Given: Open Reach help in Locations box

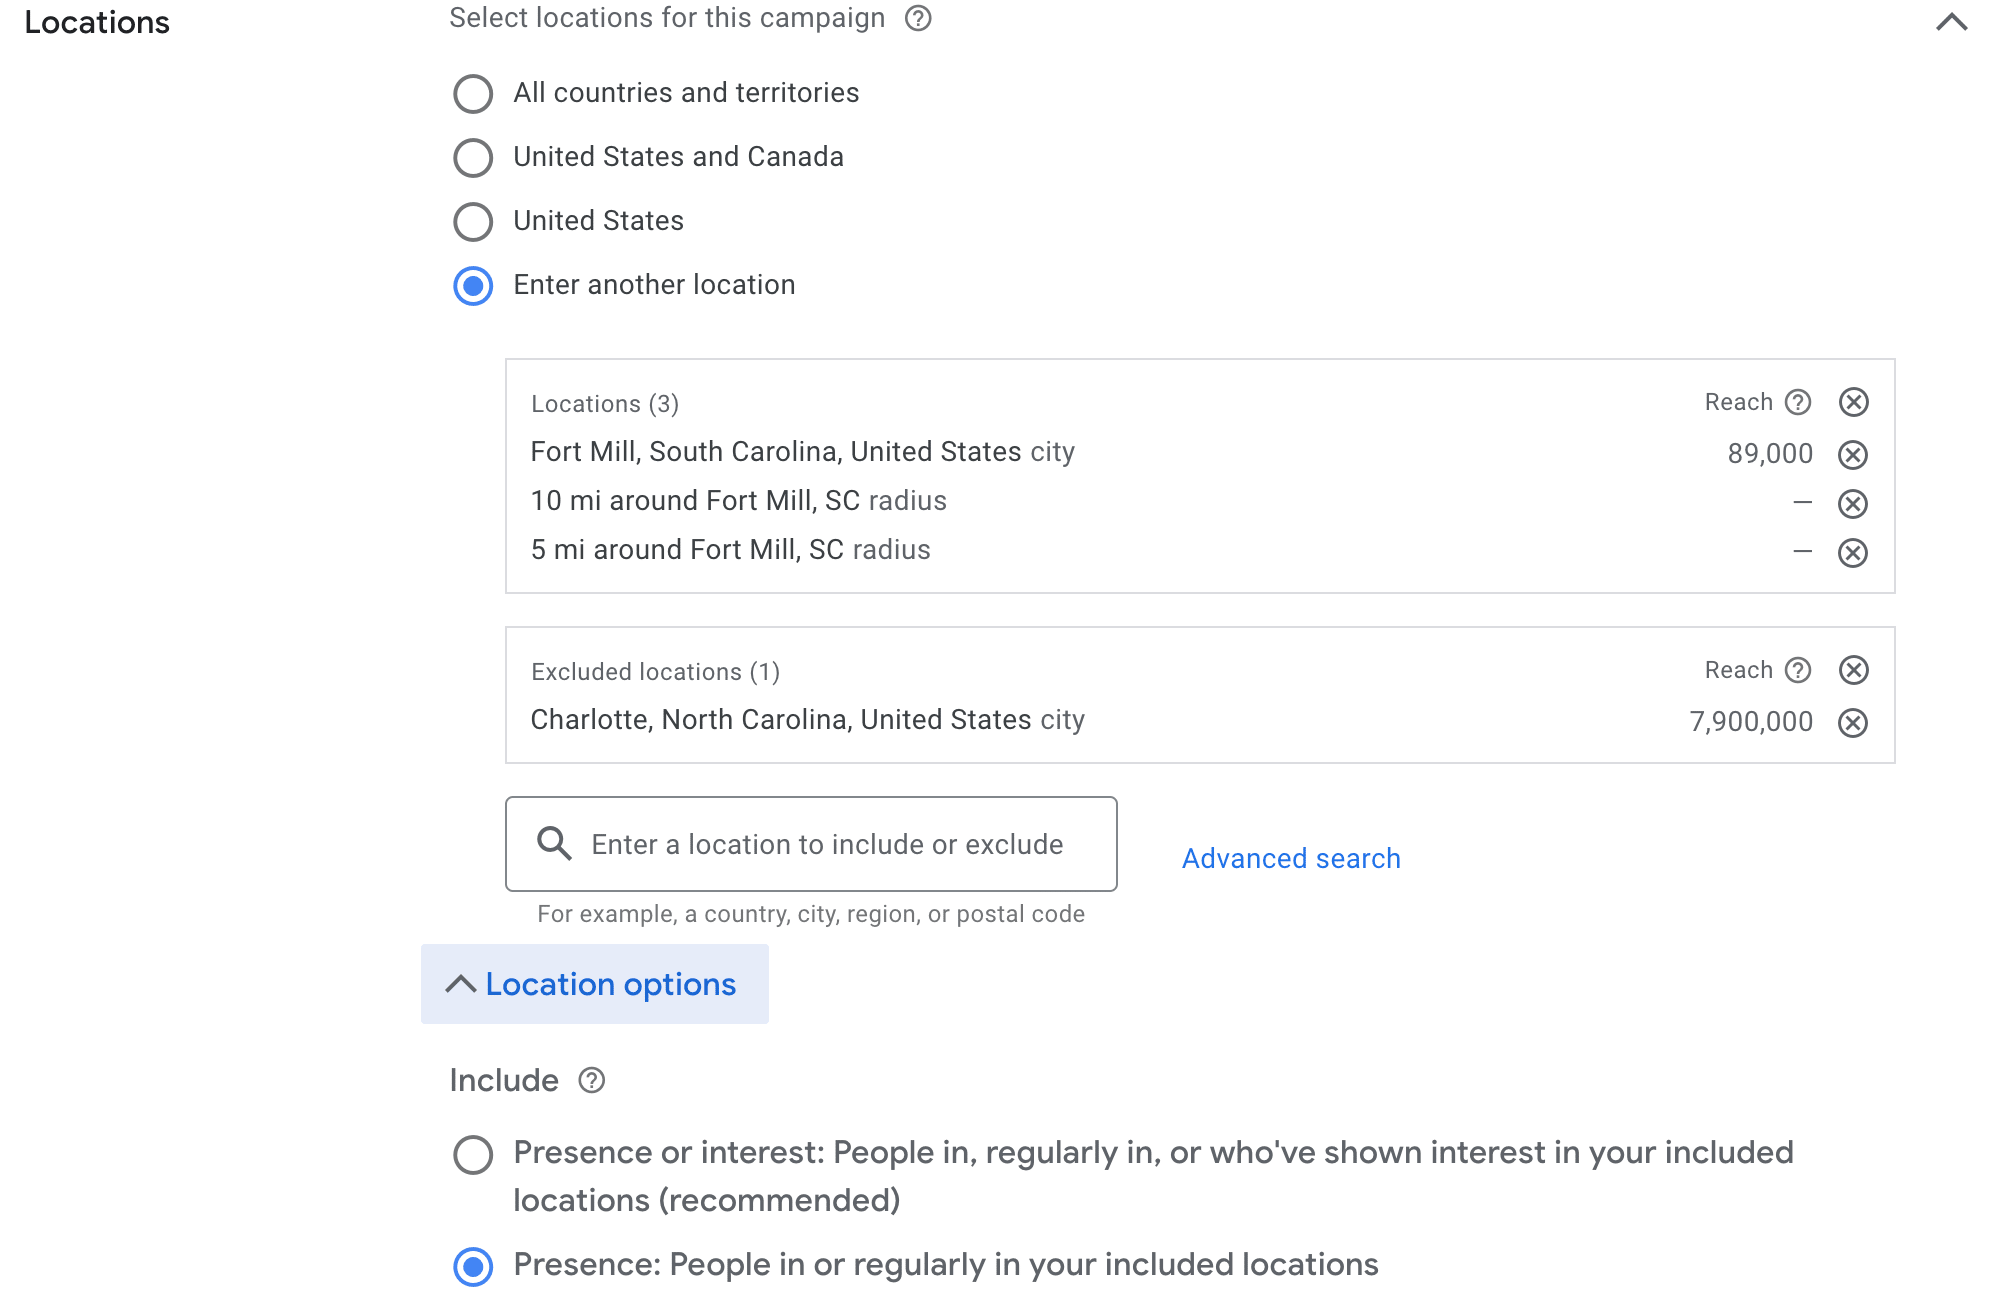Looking at the screenshot, I should (1798, 402).
